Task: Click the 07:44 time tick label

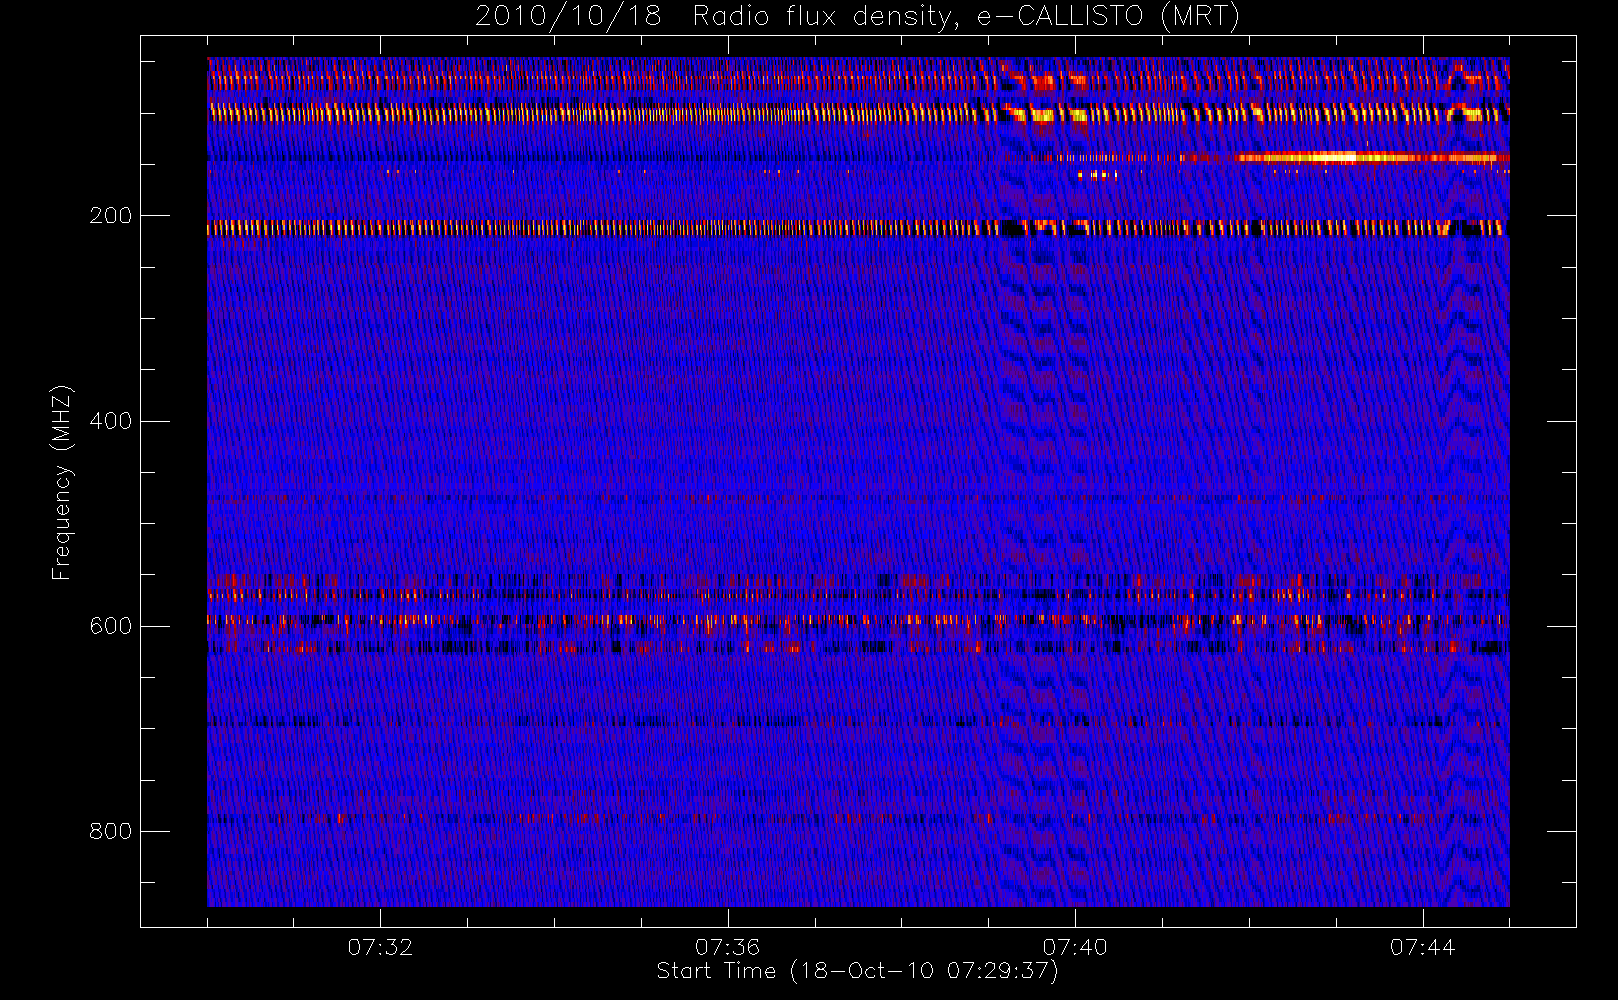Action: 1422,947
